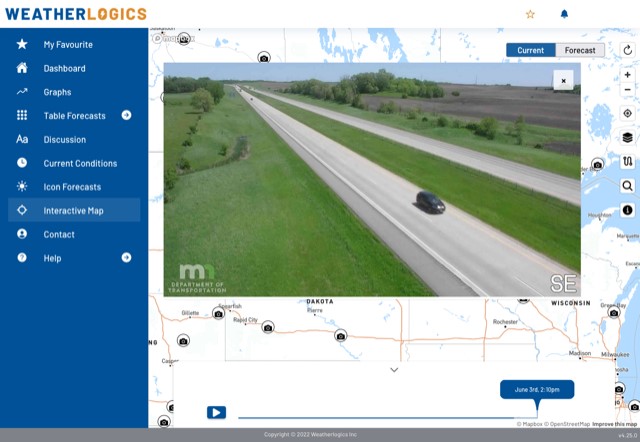Click the Current Conditions clock sidebar icon
The width and height of the screenshot is (640, 442).
coord(22,162)
